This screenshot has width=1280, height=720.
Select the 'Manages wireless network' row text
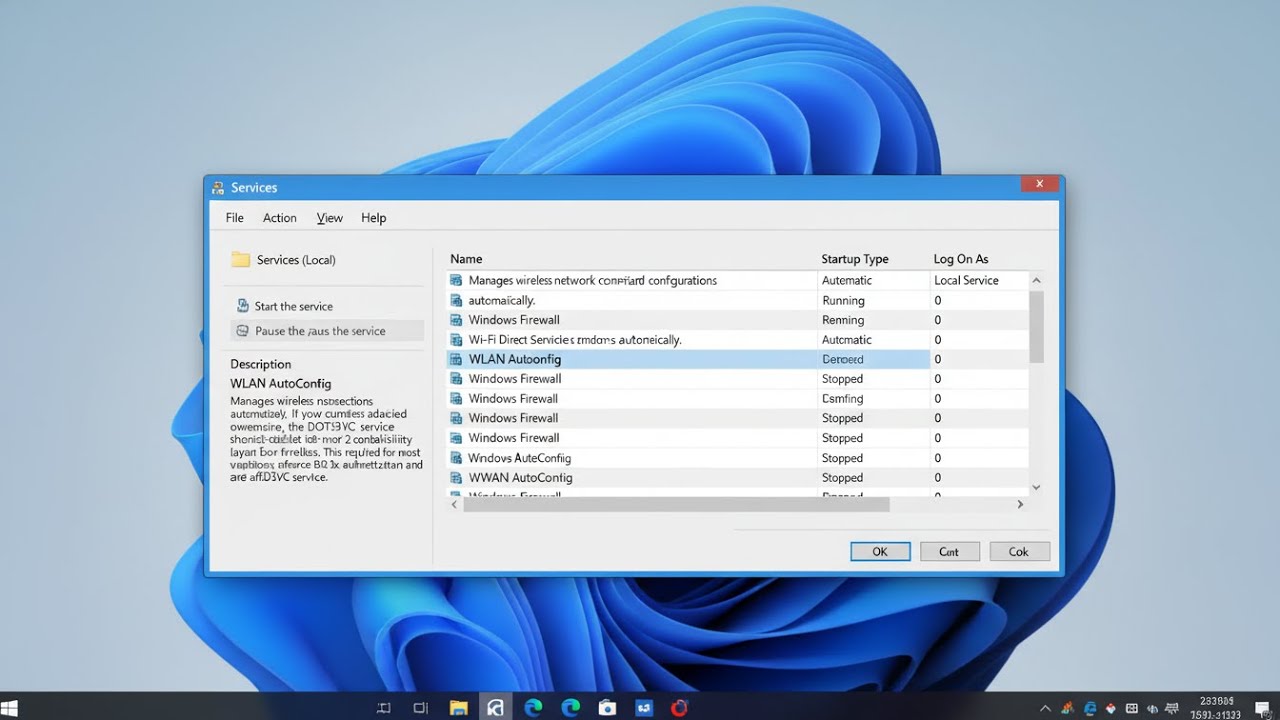point(593,281)
